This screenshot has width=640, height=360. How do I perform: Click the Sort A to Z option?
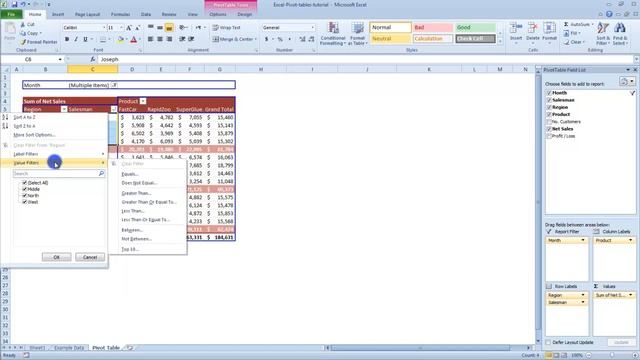pos(24,117)
